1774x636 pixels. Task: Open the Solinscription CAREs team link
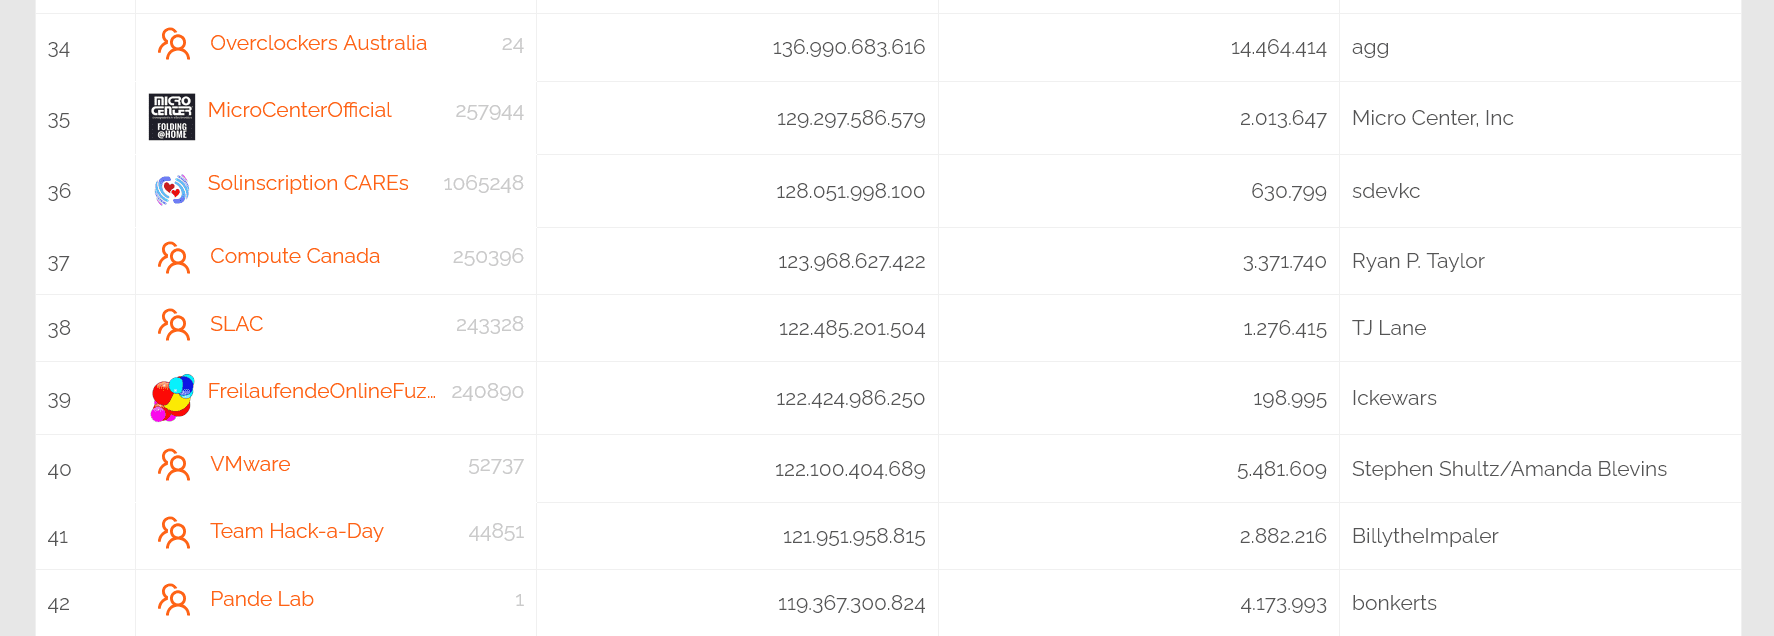pos(308,183)
